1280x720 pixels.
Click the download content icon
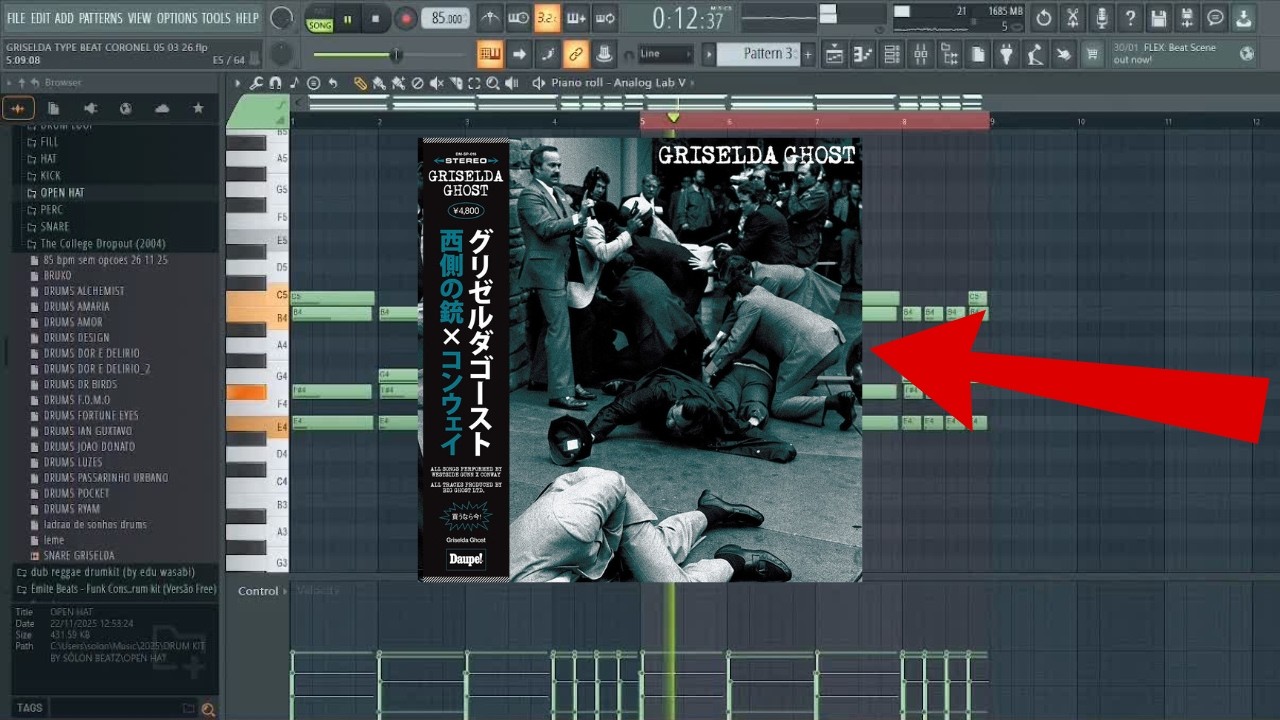1244,18
